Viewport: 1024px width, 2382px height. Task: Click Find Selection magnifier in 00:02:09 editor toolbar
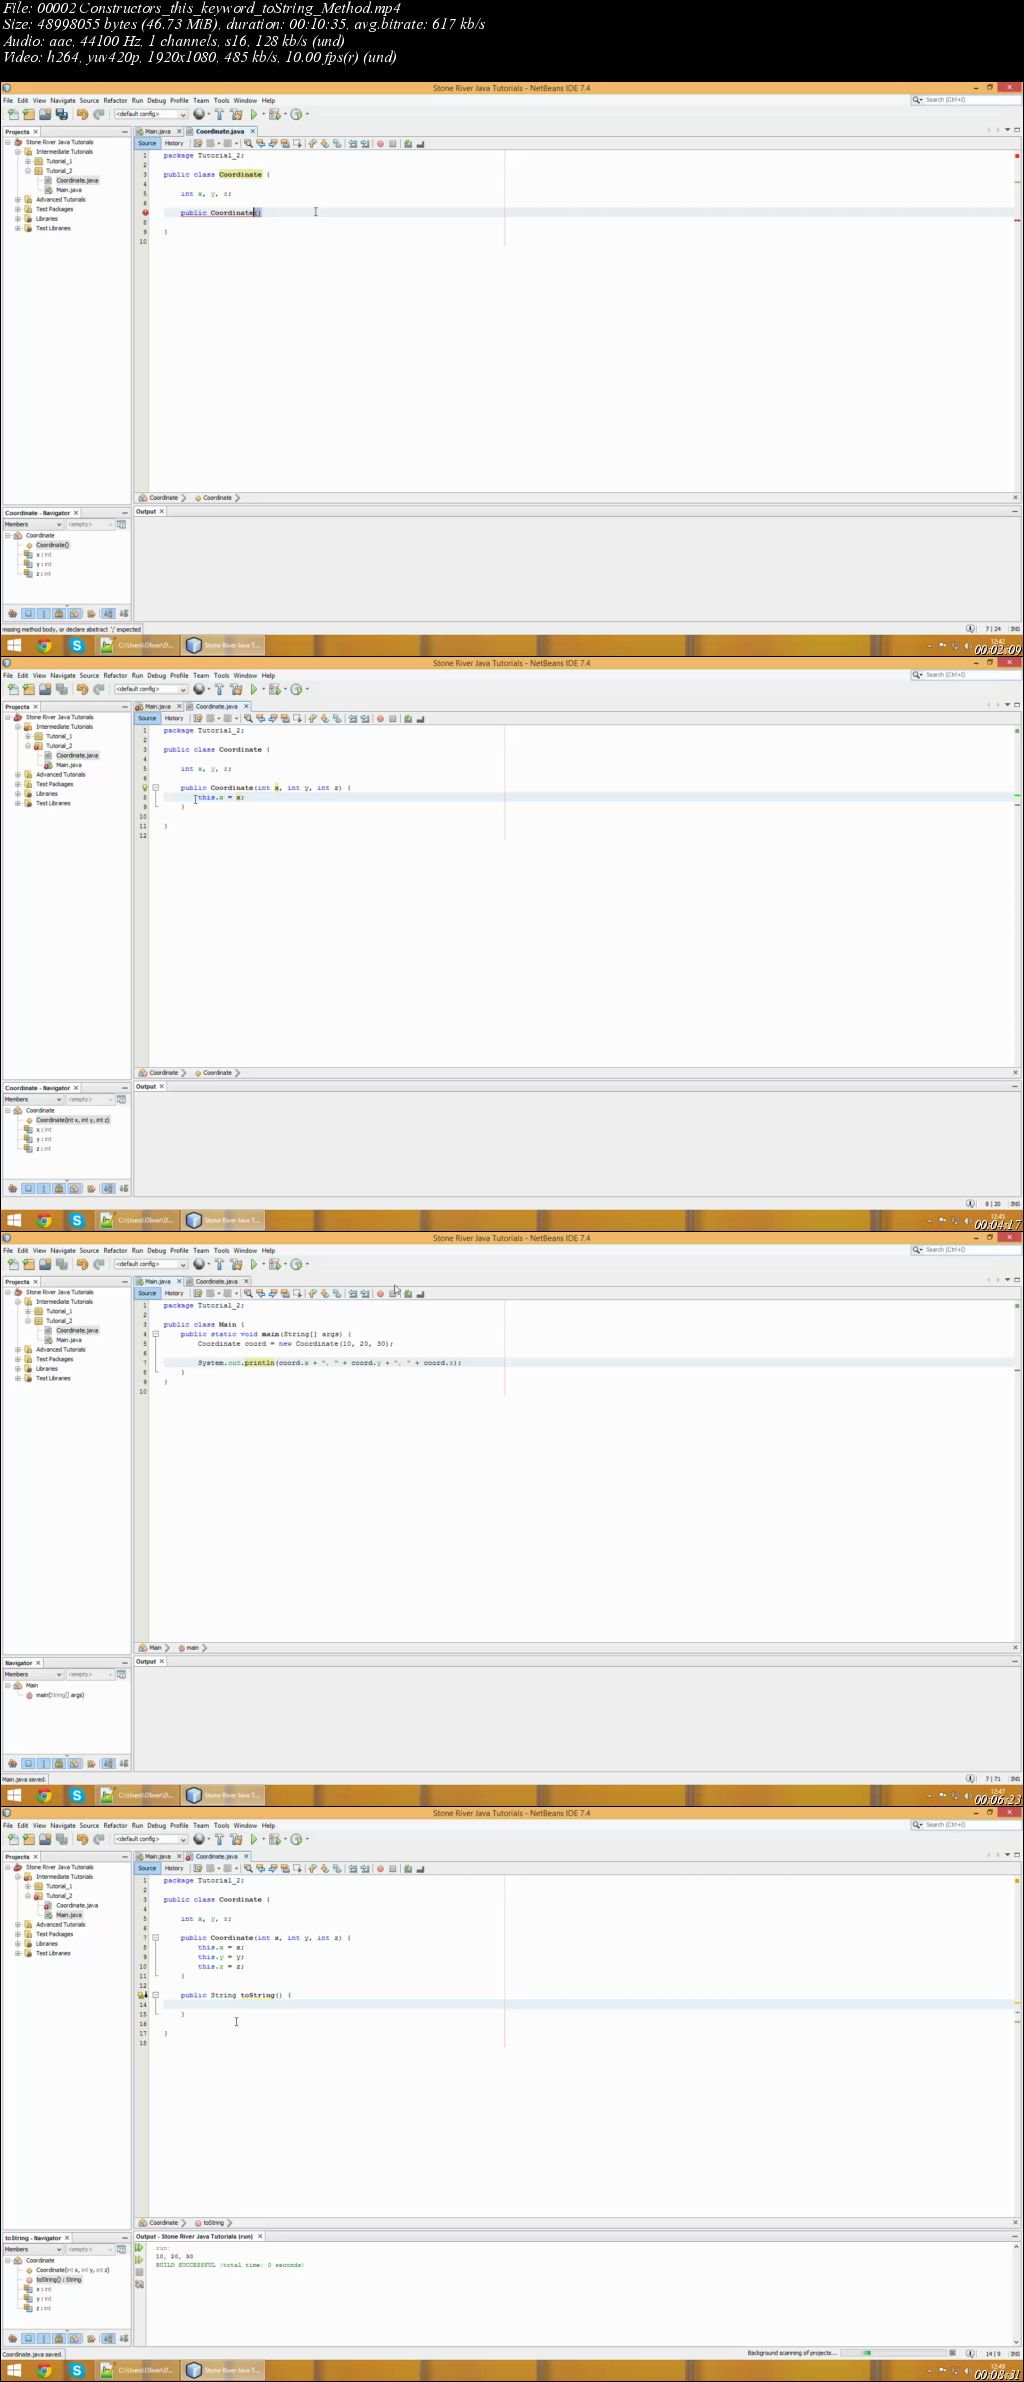248,144
